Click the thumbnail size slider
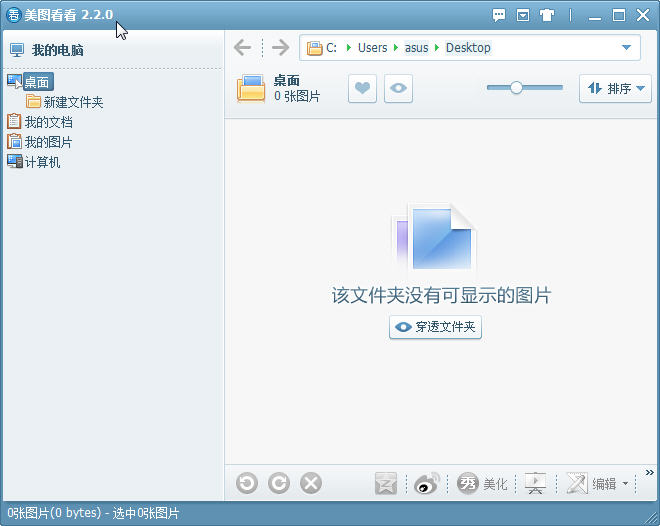This screenshot has width=660, height=526. pyautogui.click(x=516, y=88)
